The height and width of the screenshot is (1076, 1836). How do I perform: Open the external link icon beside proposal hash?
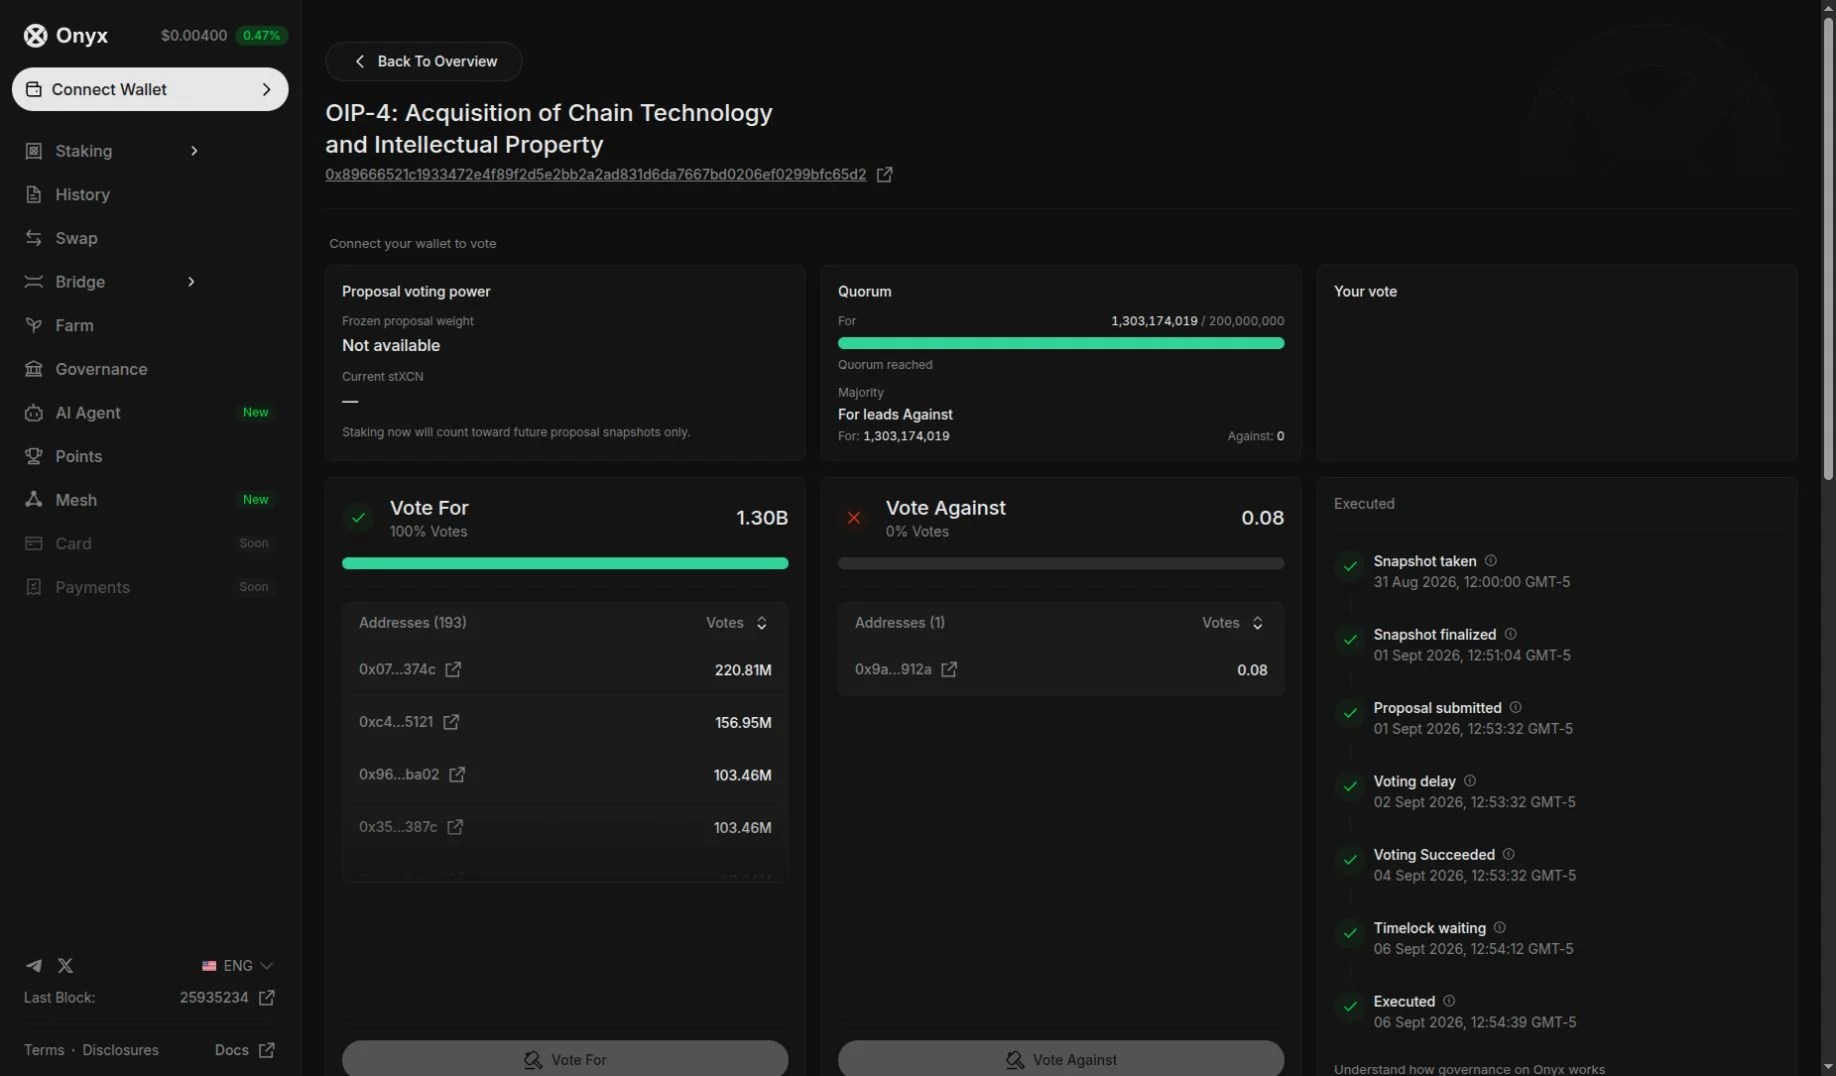point(884,174)
